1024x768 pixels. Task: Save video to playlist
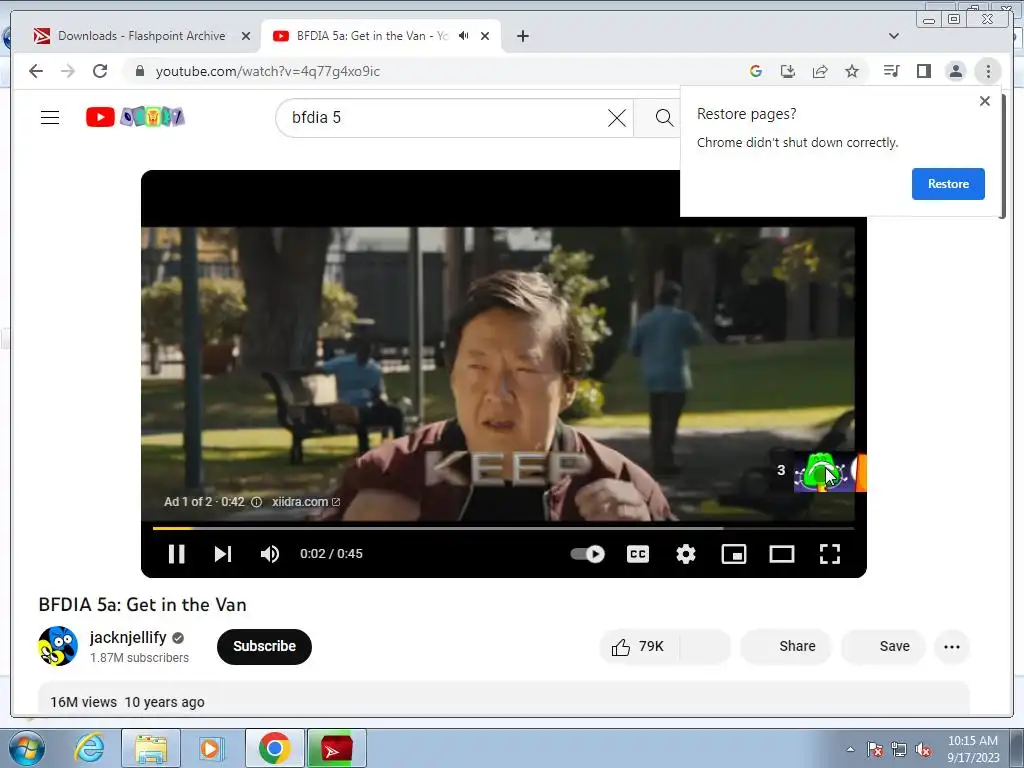[883, 647]
